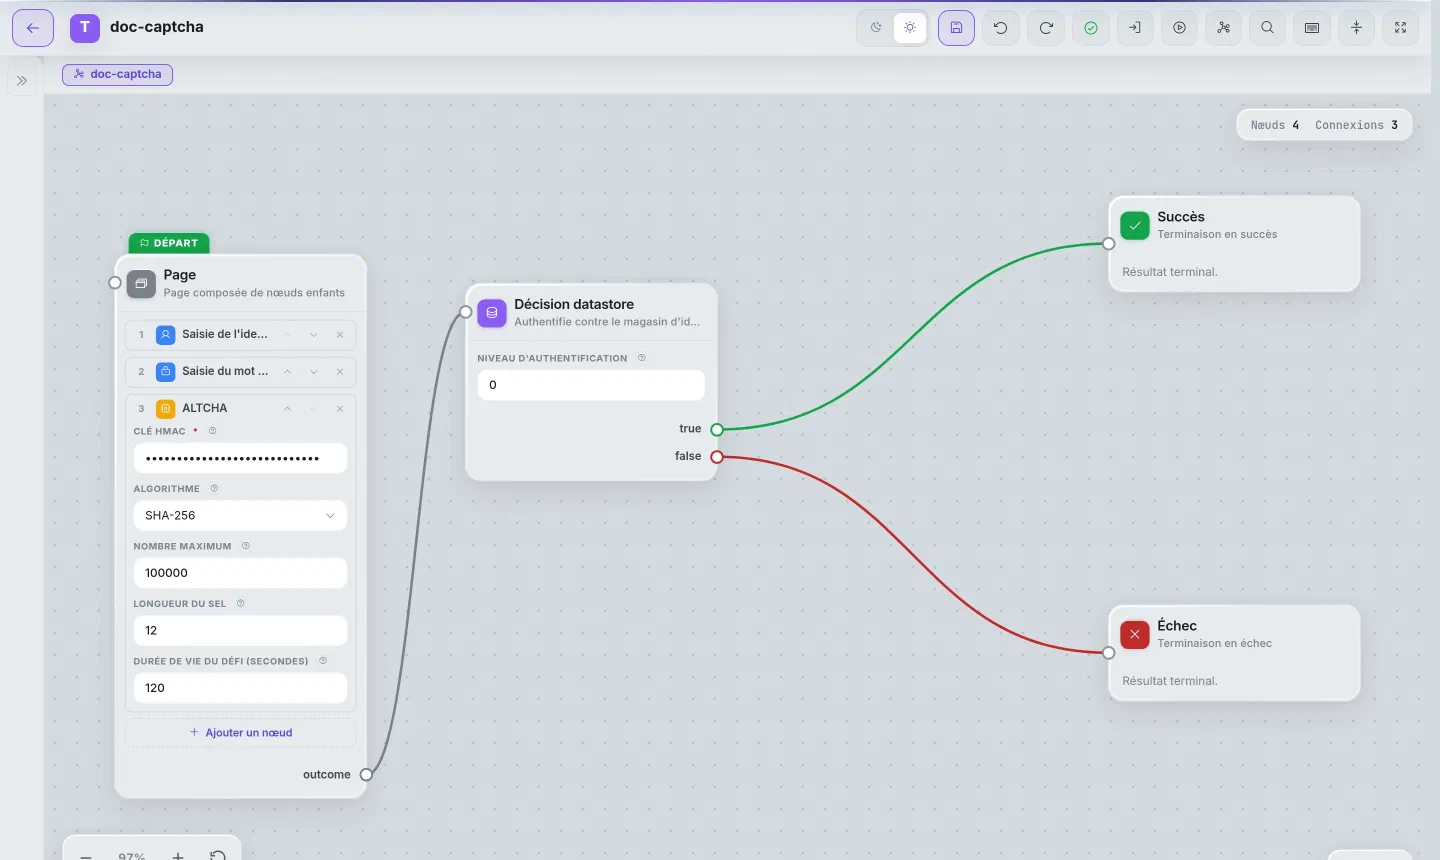Screen dimensions: 1440x860
Task: Show help for Algorithme field
Action: pyautogui.click(x=214, y=489)
